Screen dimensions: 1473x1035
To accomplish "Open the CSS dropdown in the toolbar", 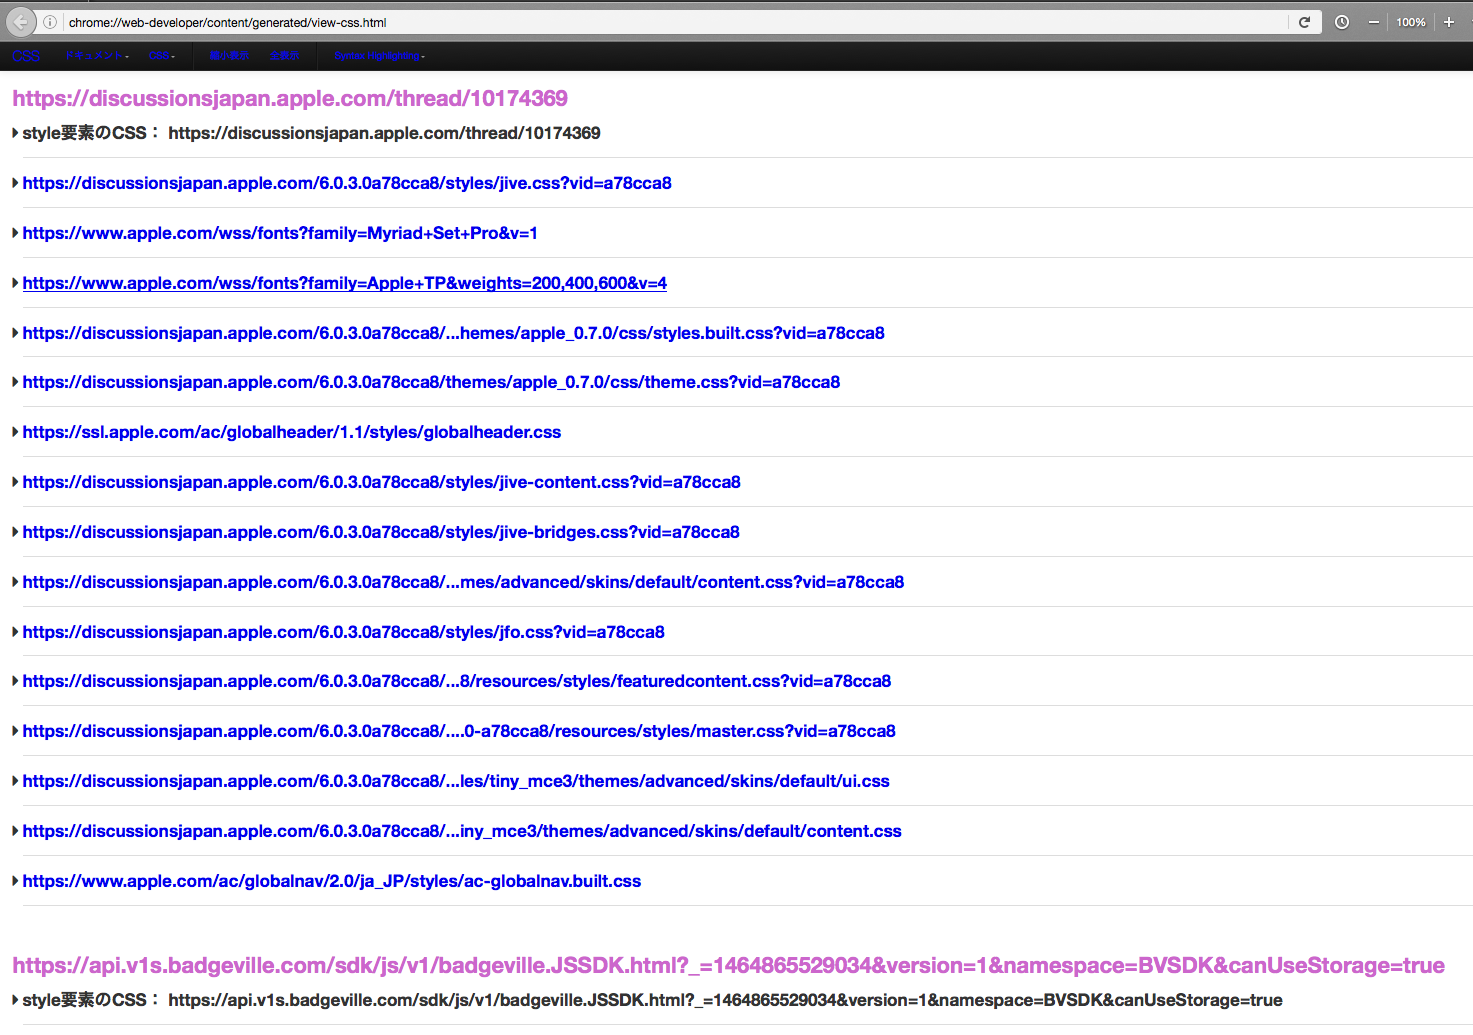I will click(x=162, y=56).
